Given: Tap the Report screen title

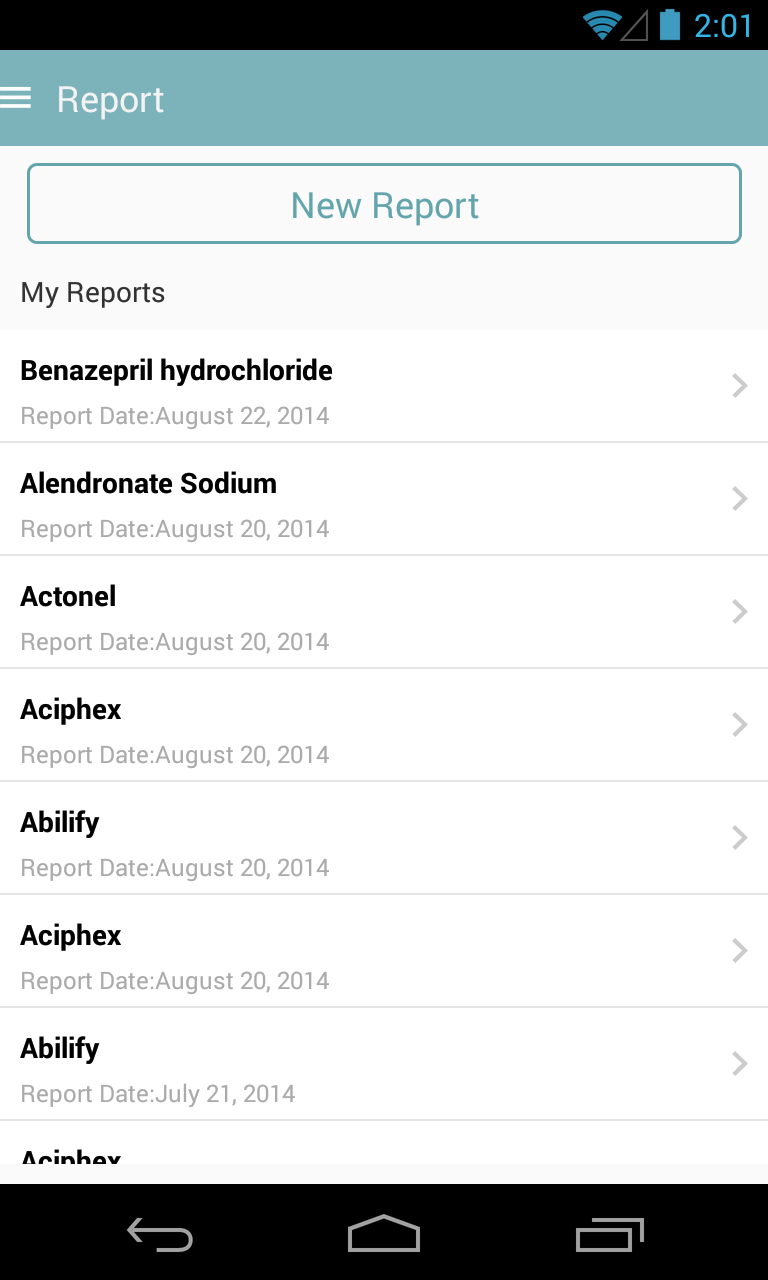Looking at the screenshot, I should point(110,100).
